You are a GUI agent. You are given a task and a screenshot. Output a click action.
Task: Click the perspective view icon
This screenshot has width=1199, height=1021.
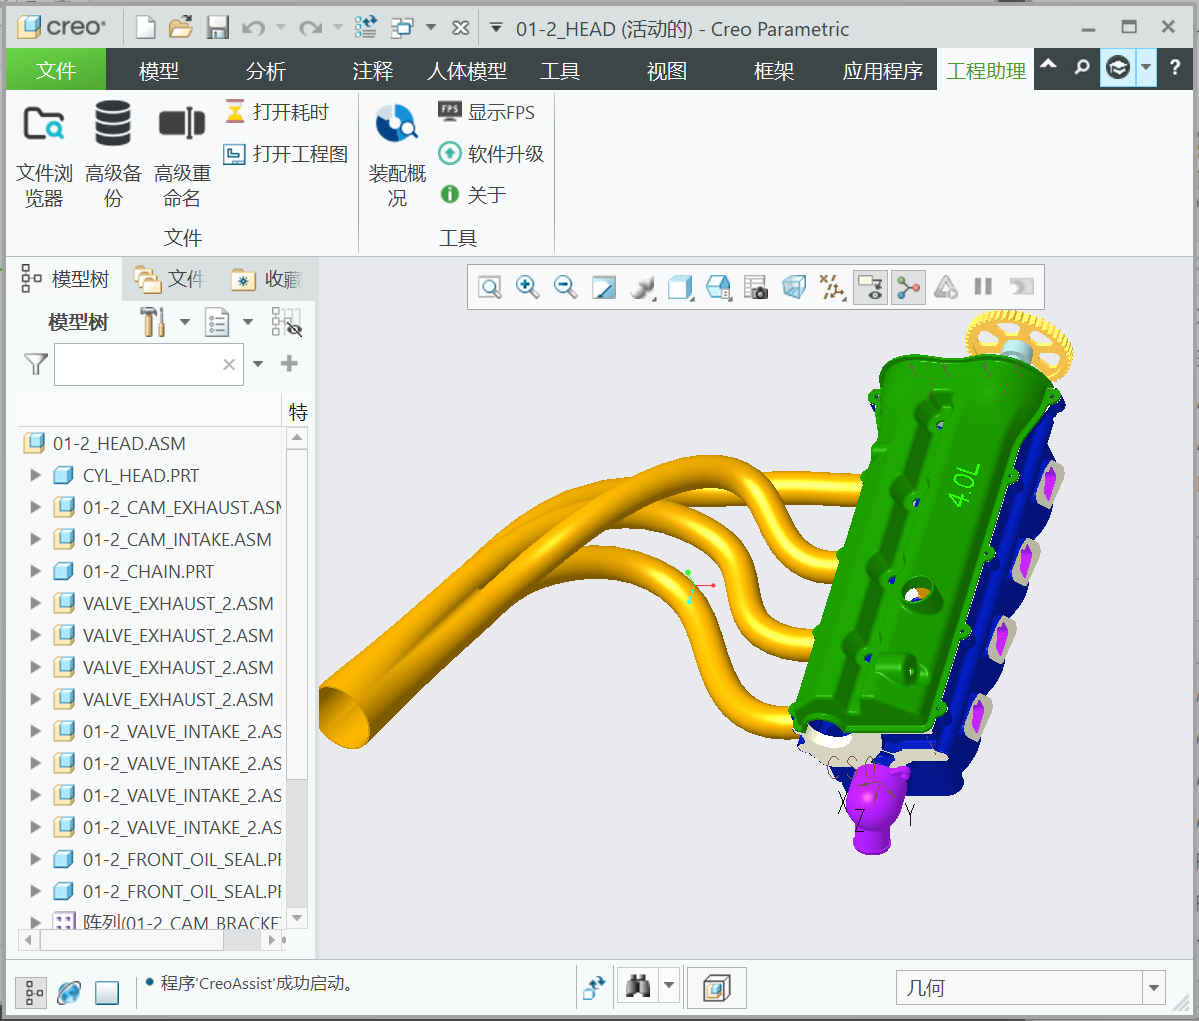pyautogui.click(x=794, y=288)
